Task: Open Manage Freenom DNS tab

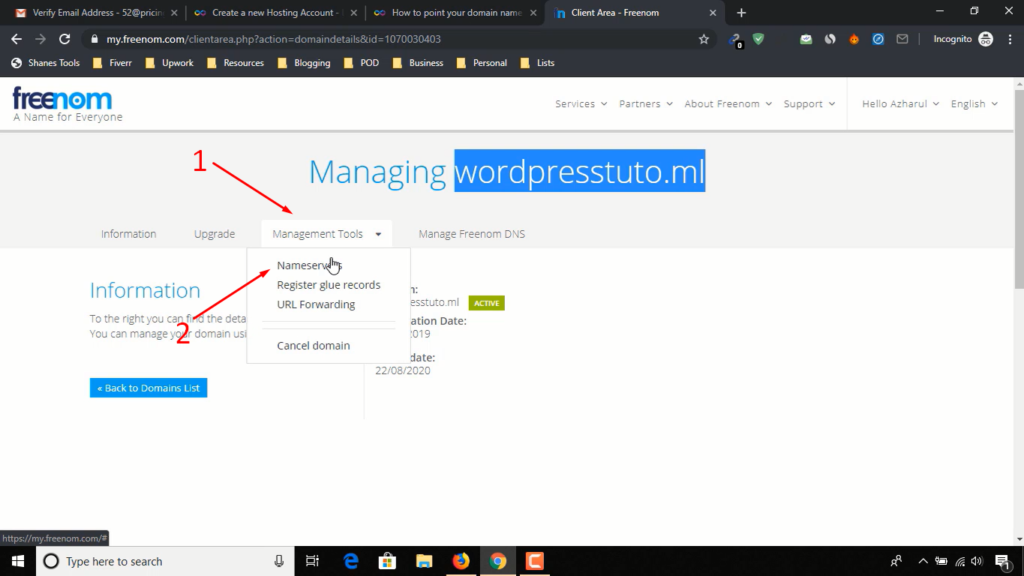Action: 472,234
